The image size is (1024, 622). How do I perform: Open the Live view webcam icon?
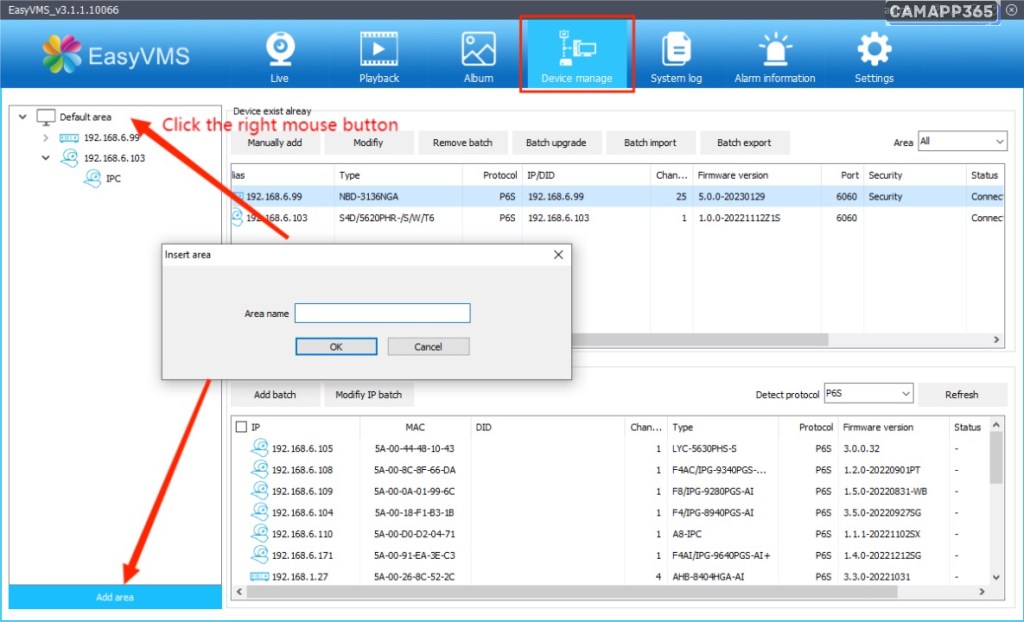(279, 49)
